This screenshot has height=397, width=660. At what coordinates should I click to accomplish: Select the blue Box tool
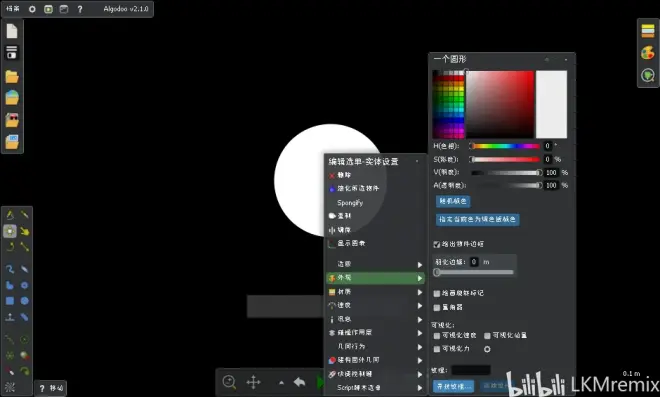[x=10, y=301]
